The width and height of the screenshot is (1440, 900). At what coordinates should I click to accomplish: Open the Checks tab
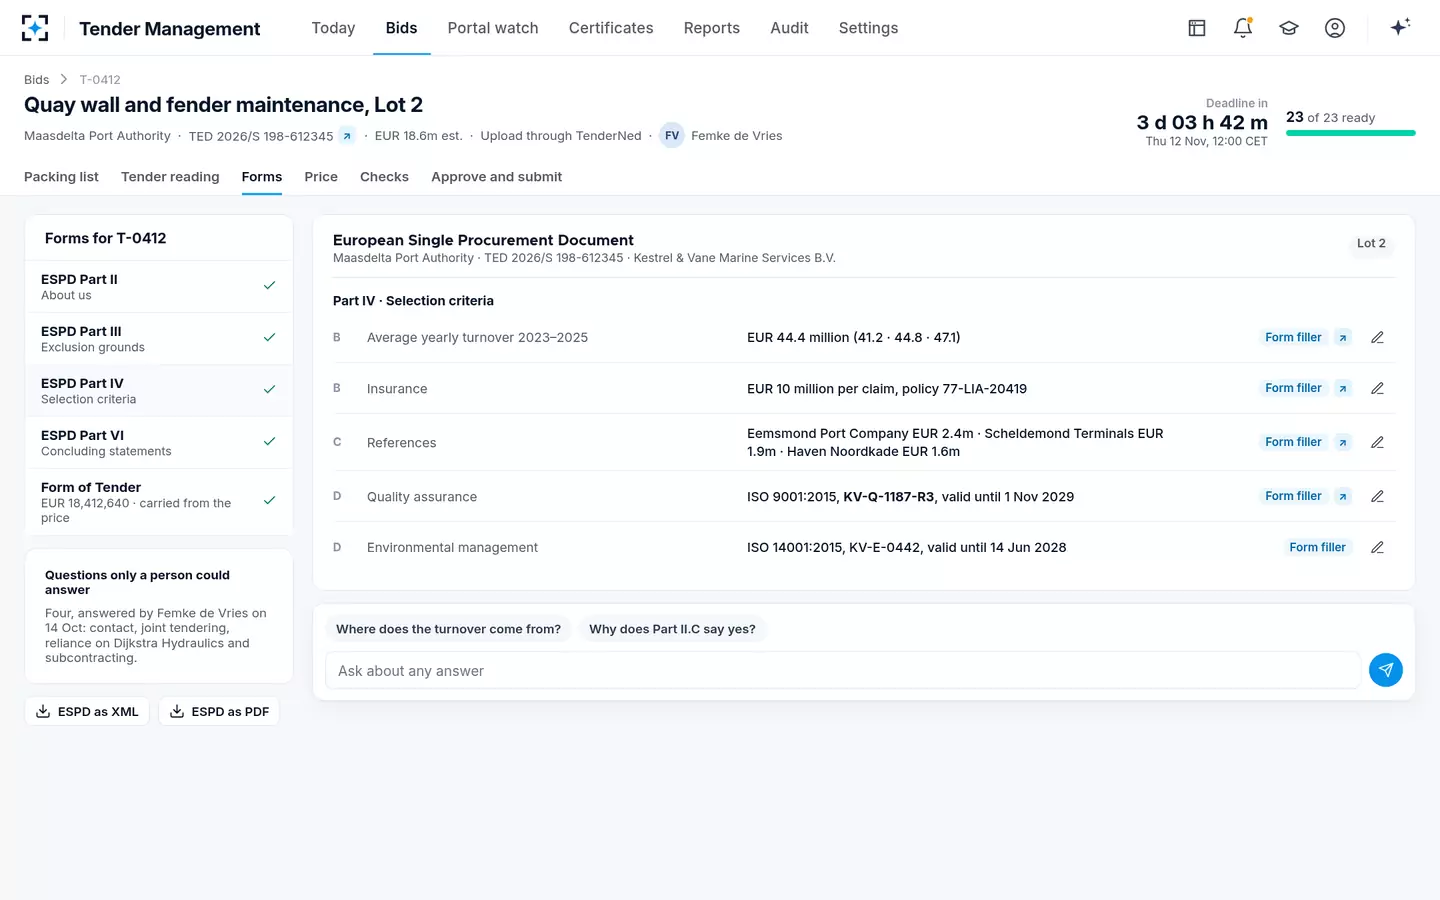pos(384,177)
